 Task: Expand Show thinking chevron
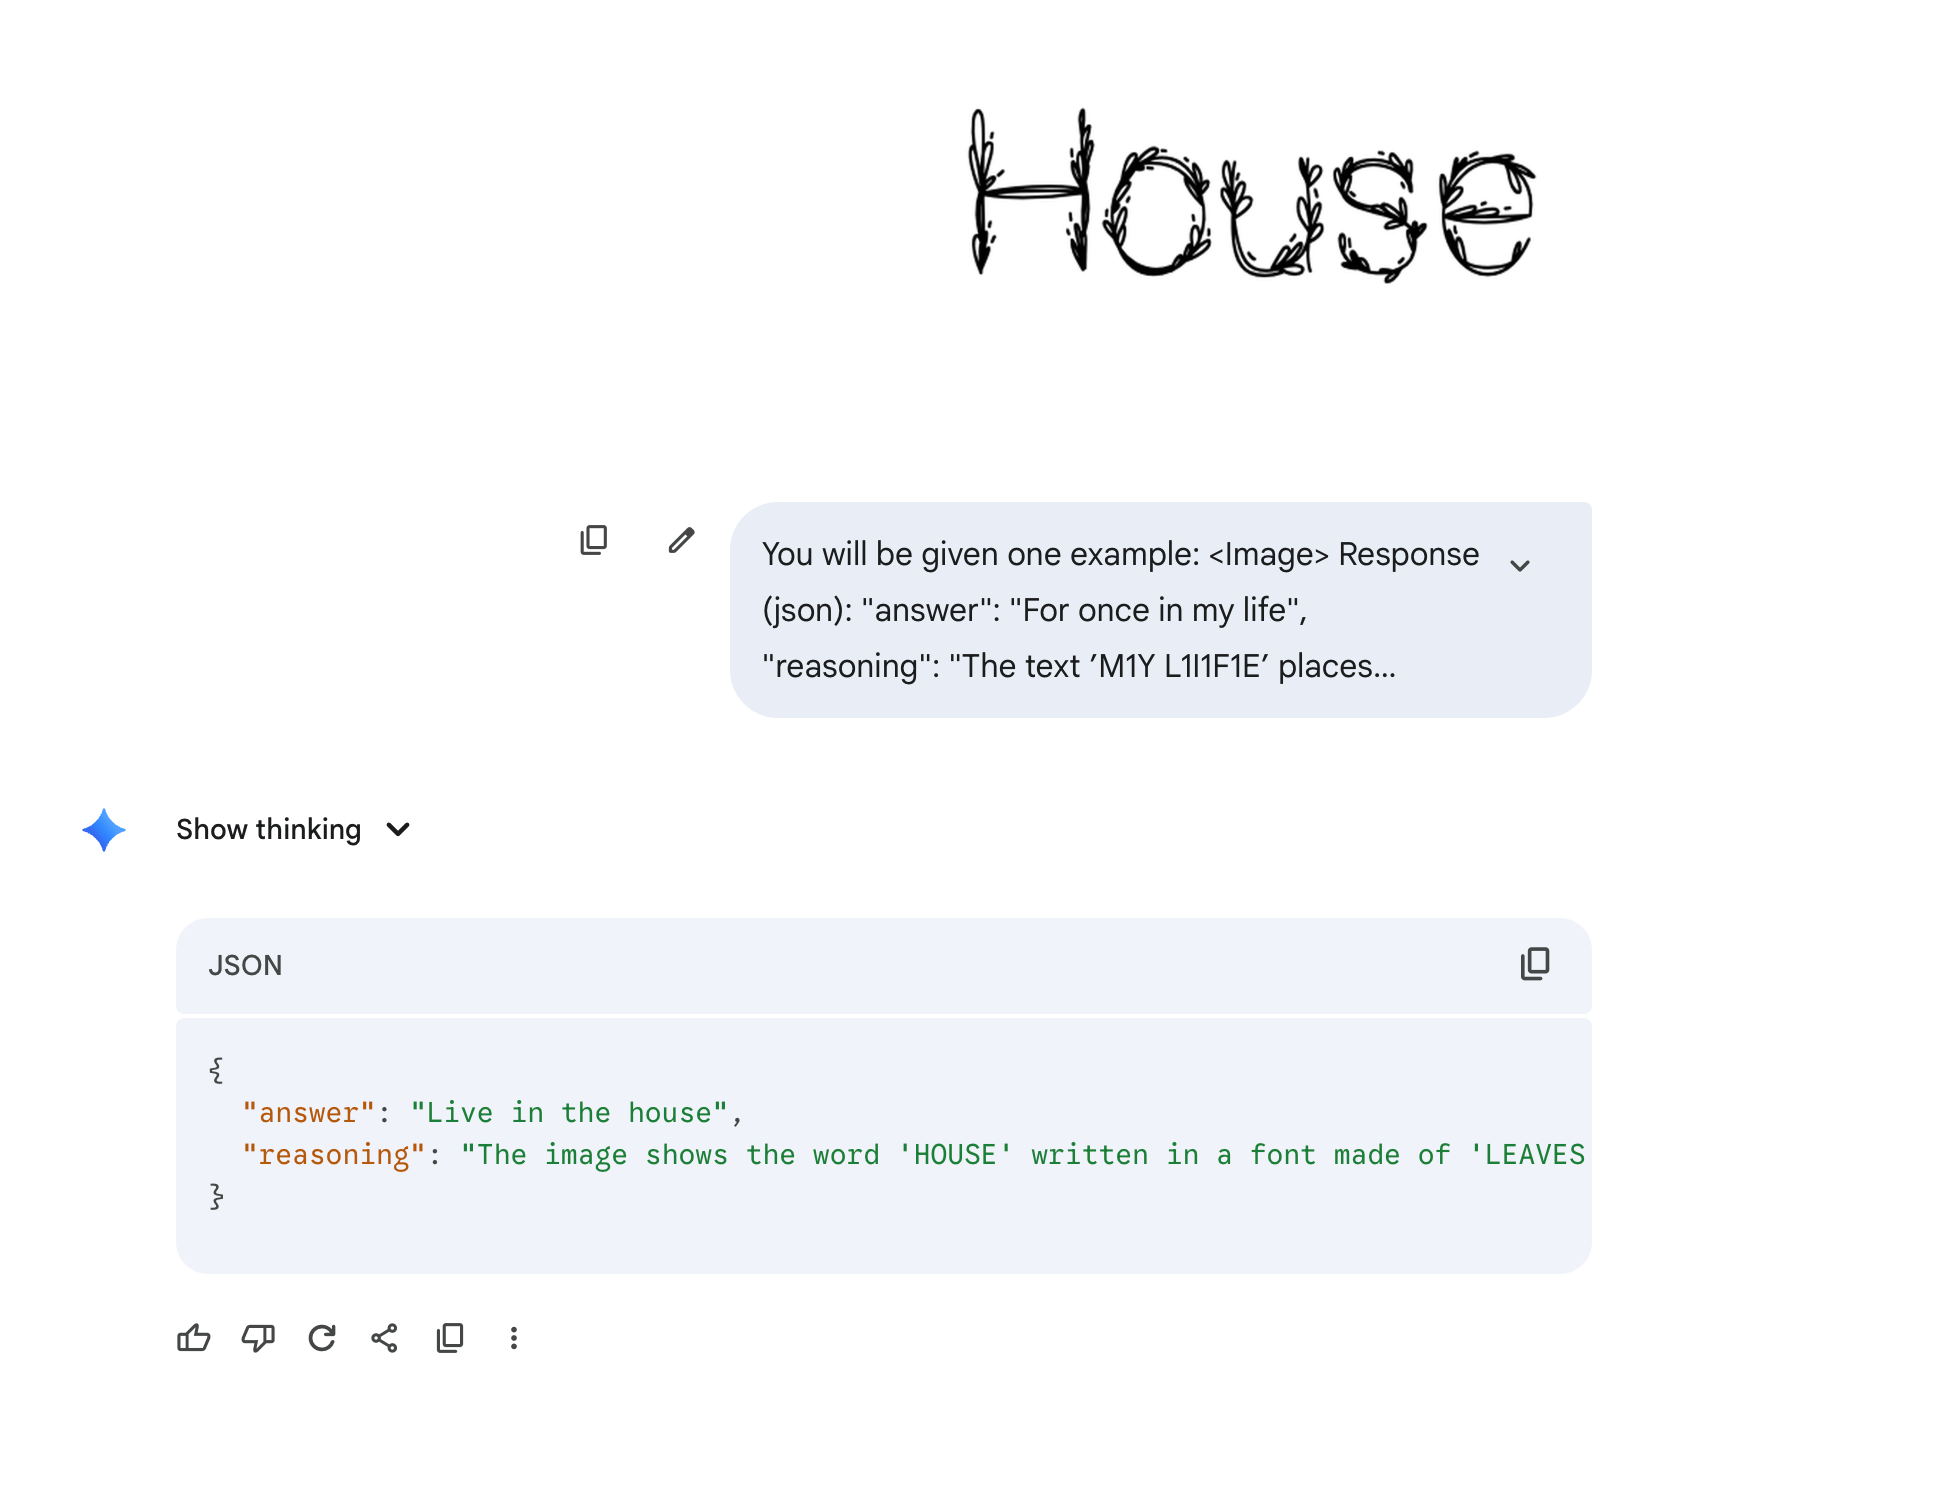(398, 830)
